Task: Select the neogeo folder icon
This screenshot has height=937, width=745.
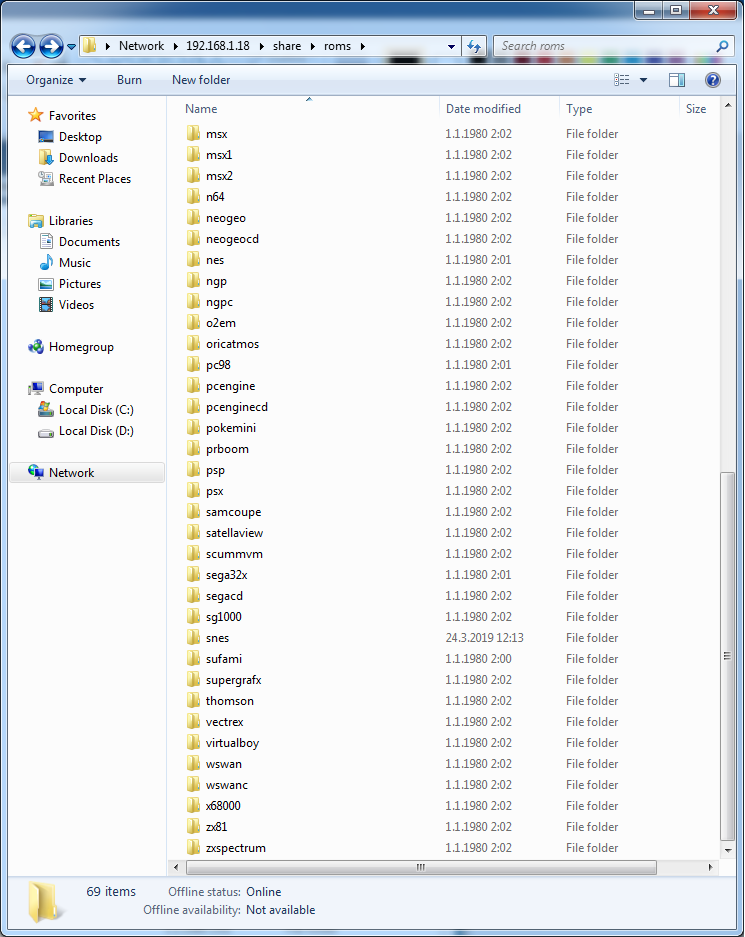Action: tap(193, 218)
